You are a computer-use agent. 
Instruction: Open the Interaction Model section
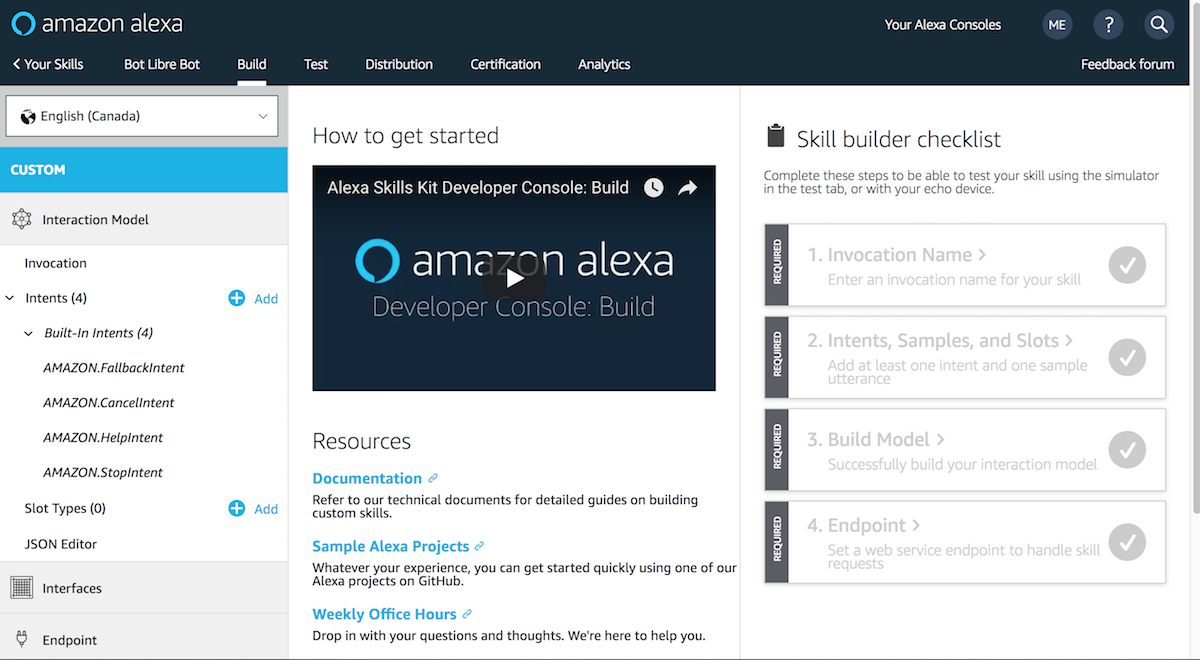pyautogui.click(x=144, y=219)
